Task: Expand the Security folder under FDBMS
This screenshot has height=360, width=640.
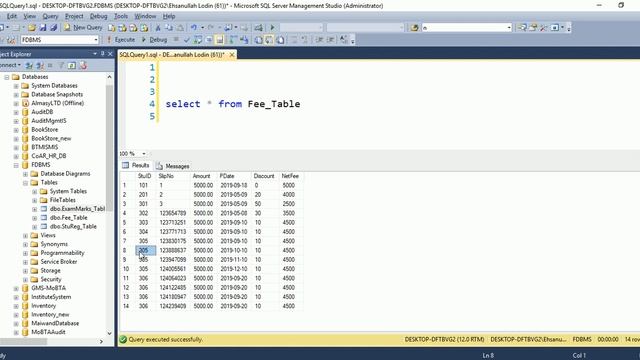Action: click(x=25, y=279)
